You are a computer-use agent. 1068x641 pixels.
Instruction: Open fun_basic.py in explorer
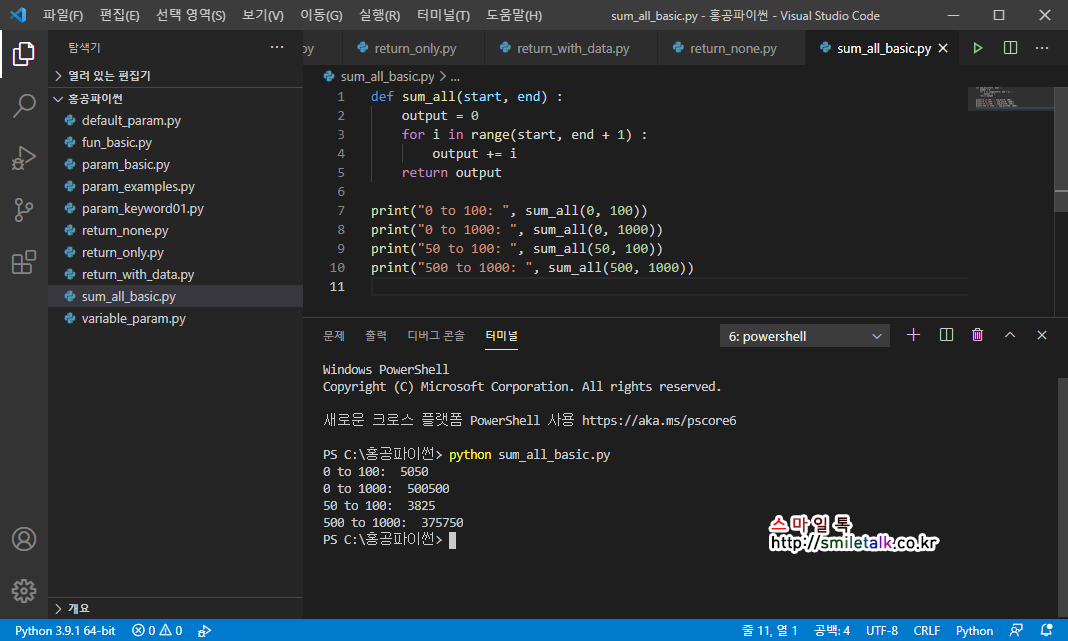click(x=176, y=142)
